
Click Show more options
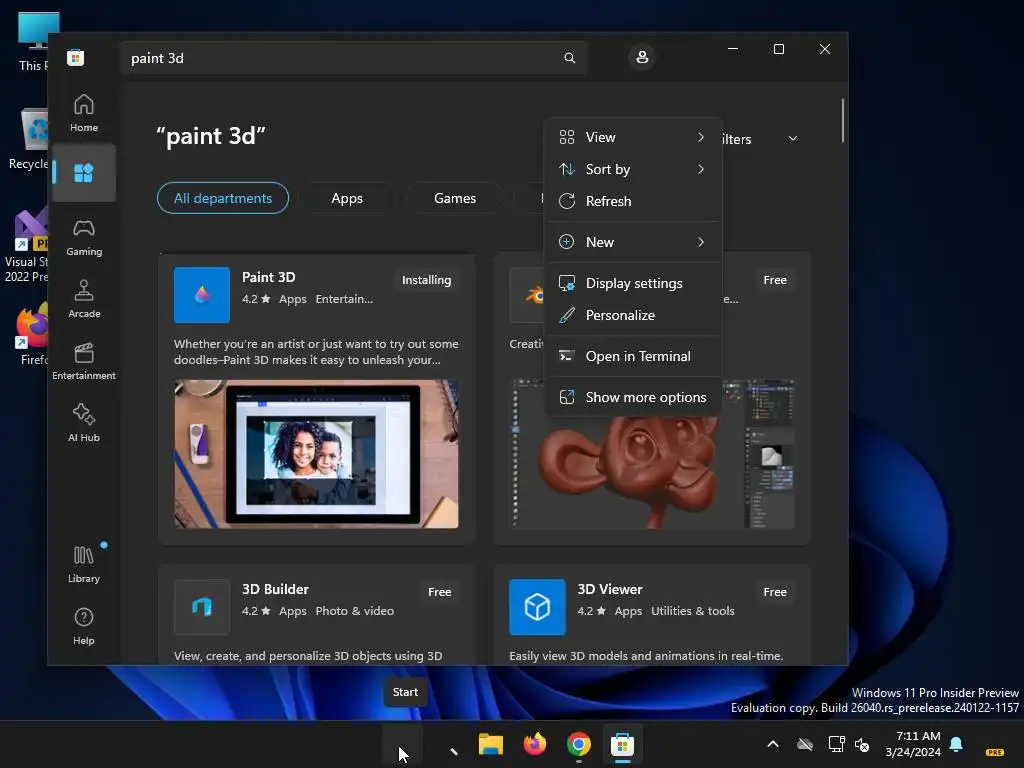click(x=633, y=398)
